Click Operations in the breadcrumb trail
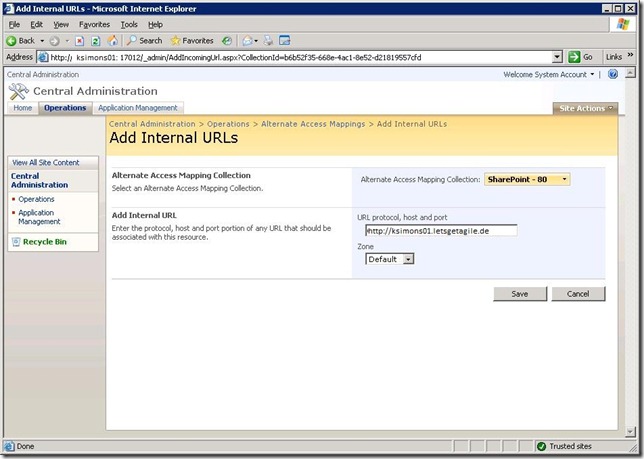Screen dimensions: 644x459 tap(228, 124)
